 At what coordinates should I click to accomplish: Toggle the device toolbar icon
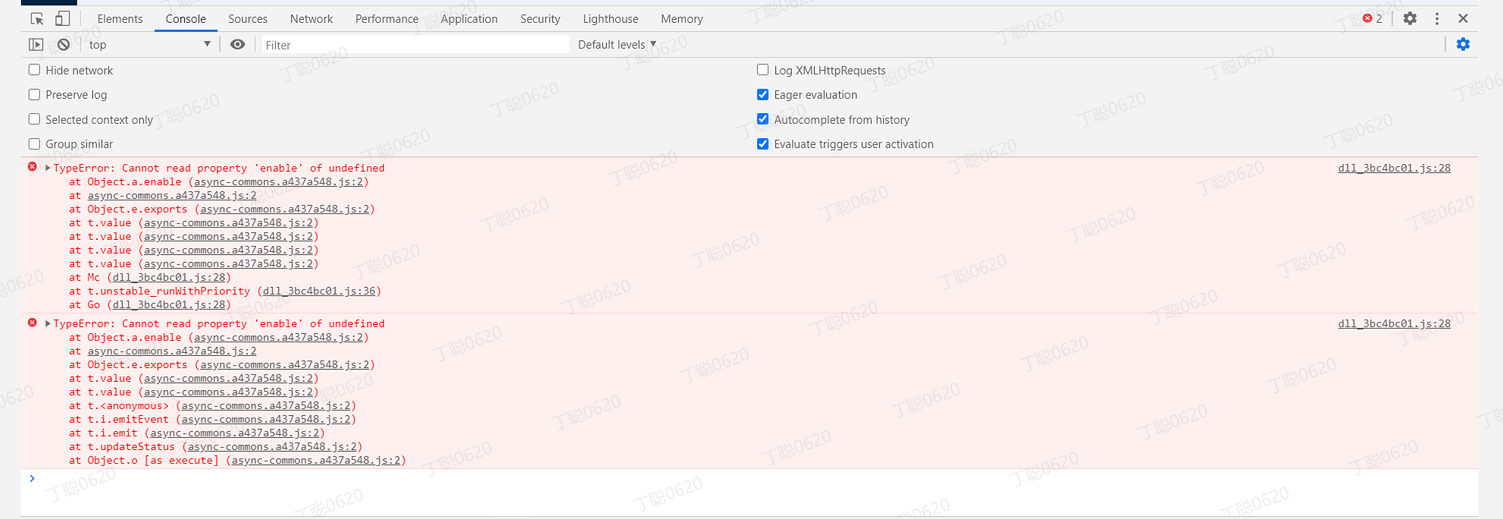point(62,19)
